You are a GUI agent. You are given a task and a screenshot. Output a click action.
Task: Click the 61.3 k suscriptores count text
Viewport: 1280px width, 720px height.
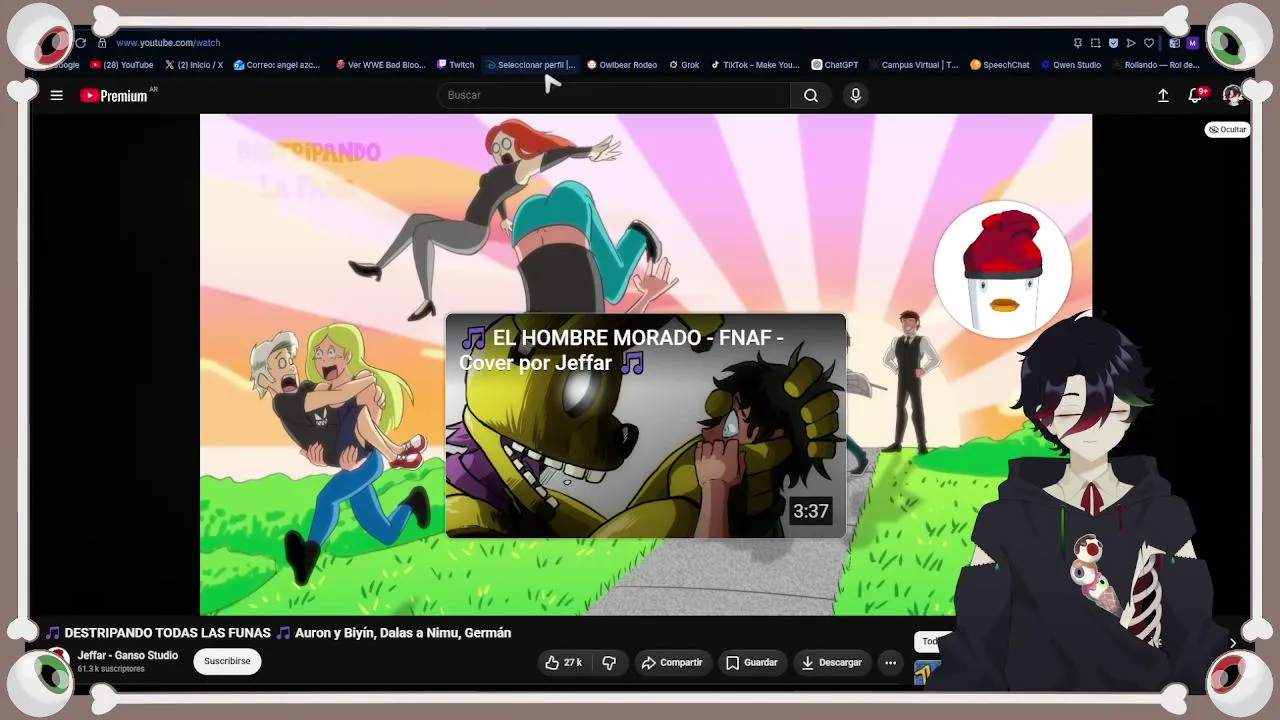tap(111, 669)
